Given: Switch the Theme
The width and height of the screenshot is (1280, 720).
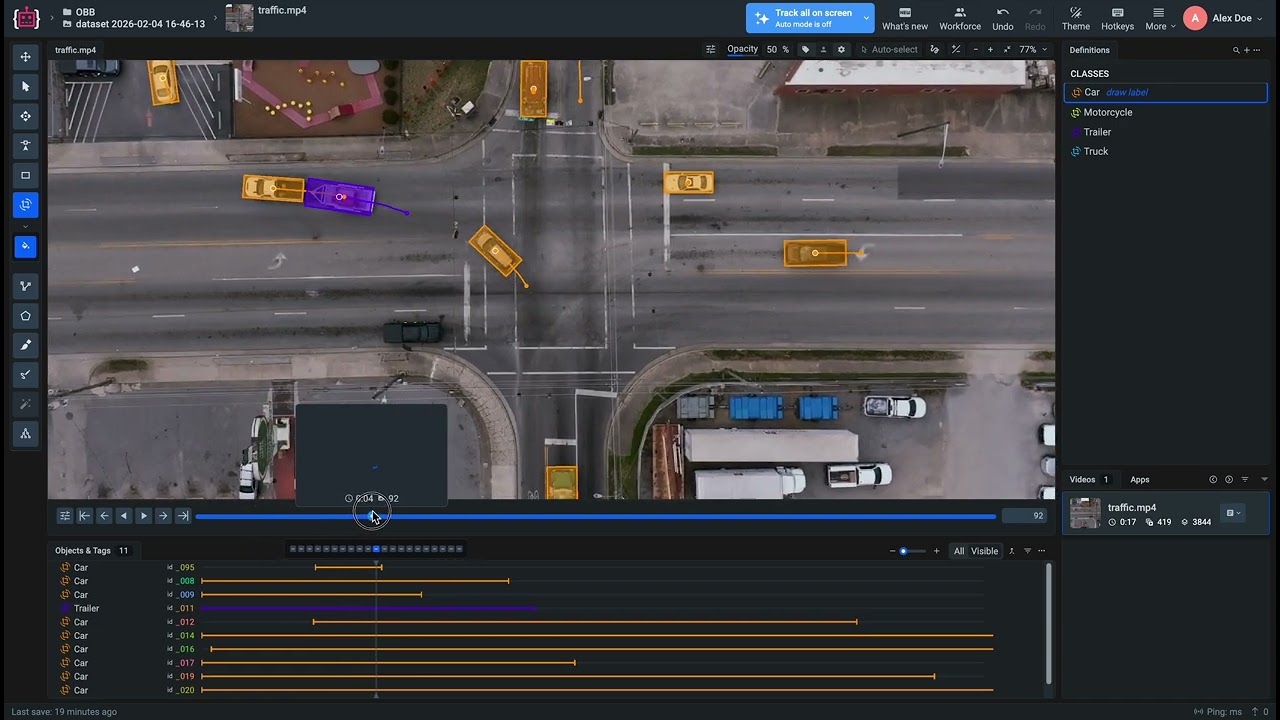Looking at the screenshot, I should tap(1076, 18).
